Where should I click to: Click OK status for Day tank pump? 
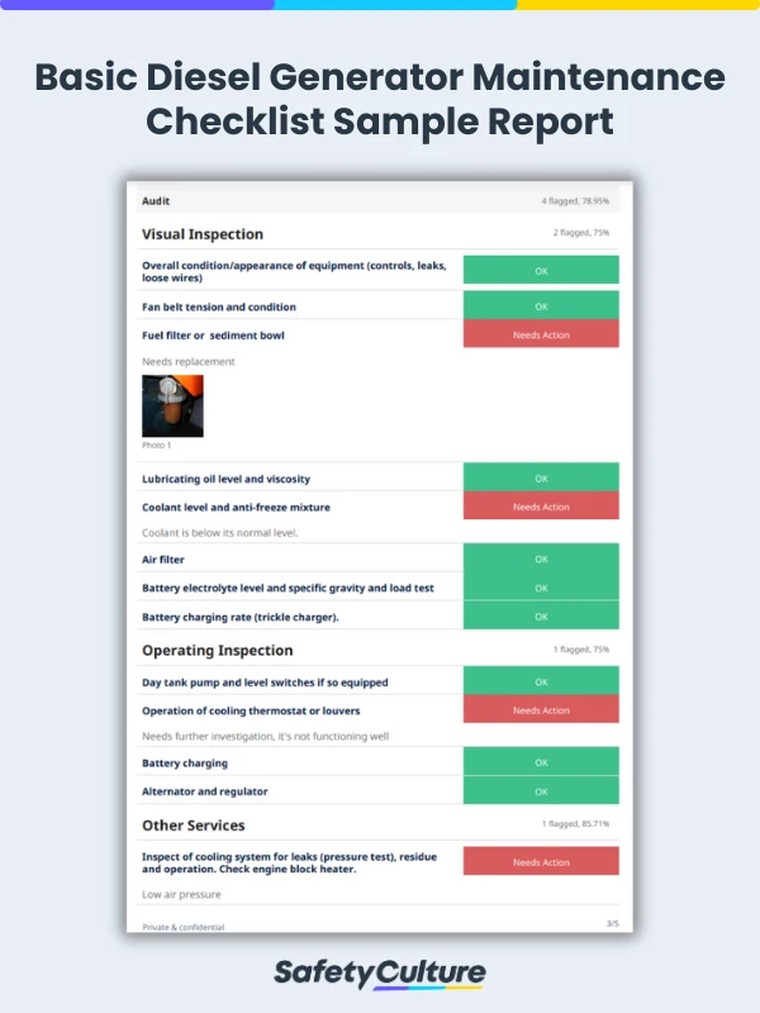point(541,682)
